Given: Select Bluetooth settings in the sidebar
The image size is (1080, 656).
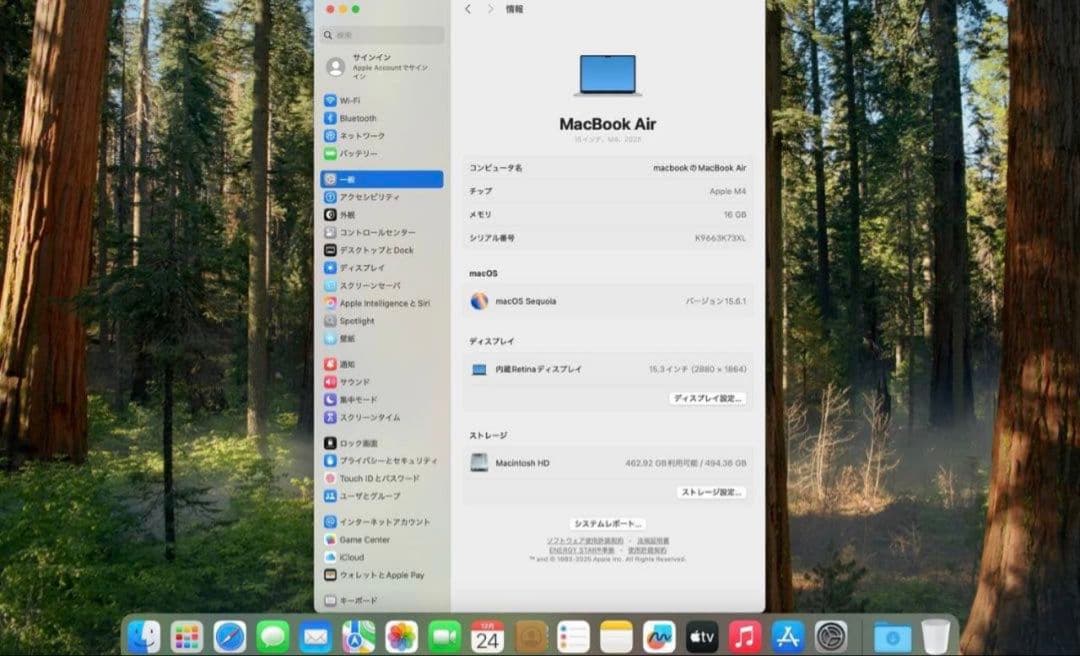Looking at the screenshot, I should point(362,117).
